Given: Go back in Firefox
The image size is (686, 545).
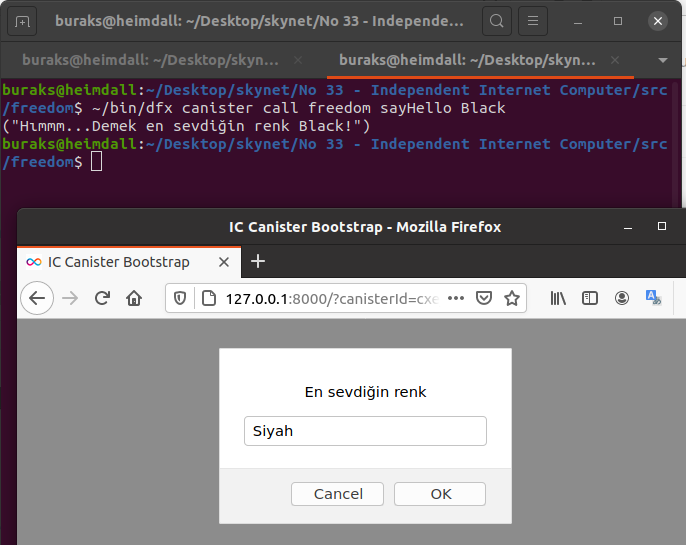Looking at the screenshot, I should 37,298.
